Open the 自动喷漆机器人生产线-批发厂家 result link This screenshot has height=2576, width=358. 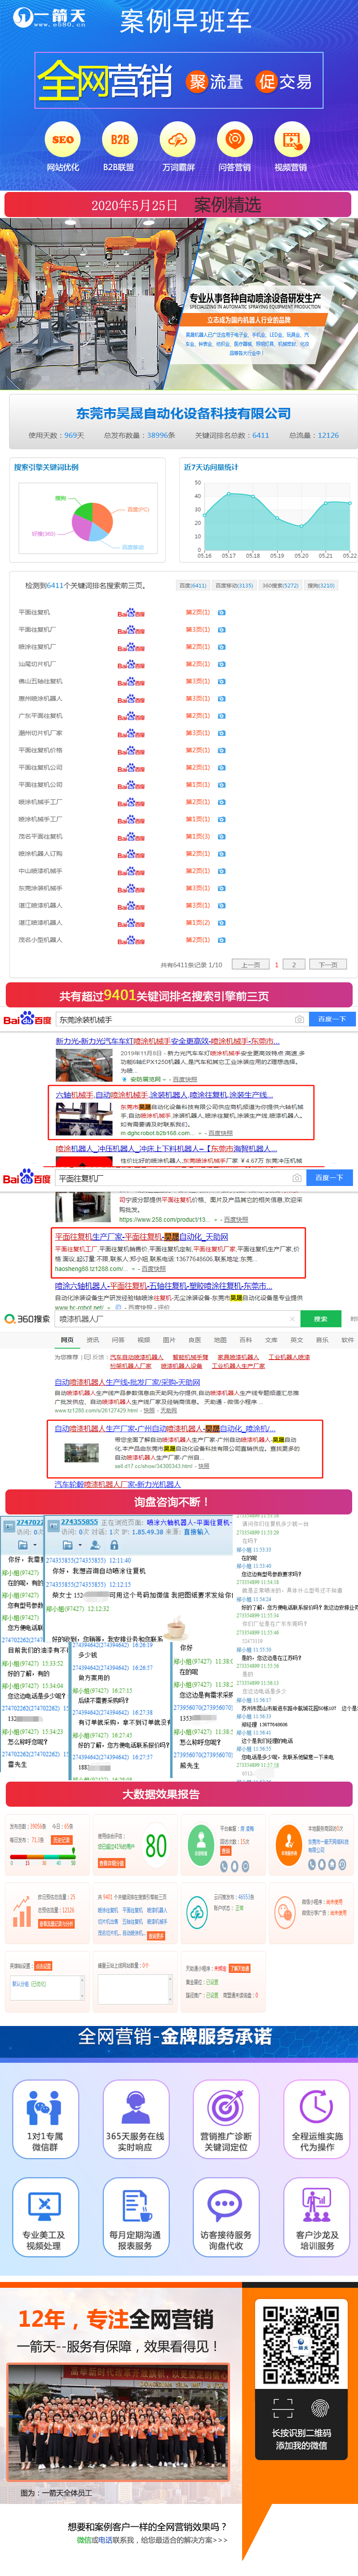point(127,1383)
